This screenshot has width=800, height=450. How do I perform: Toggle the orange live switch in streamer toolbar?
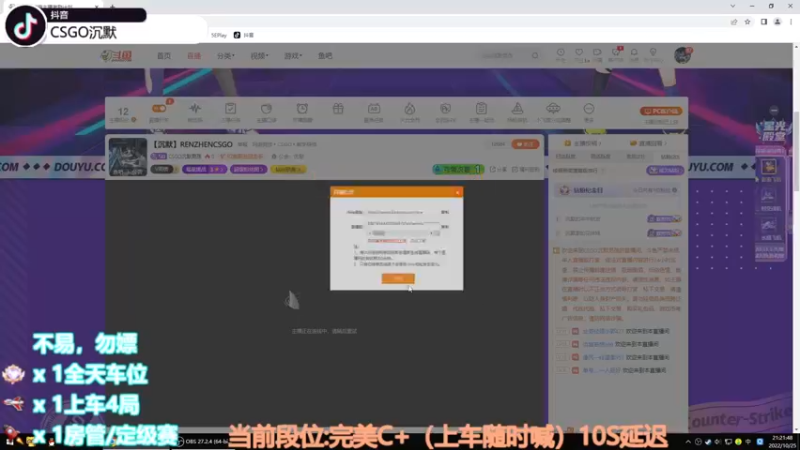[159, 108]
